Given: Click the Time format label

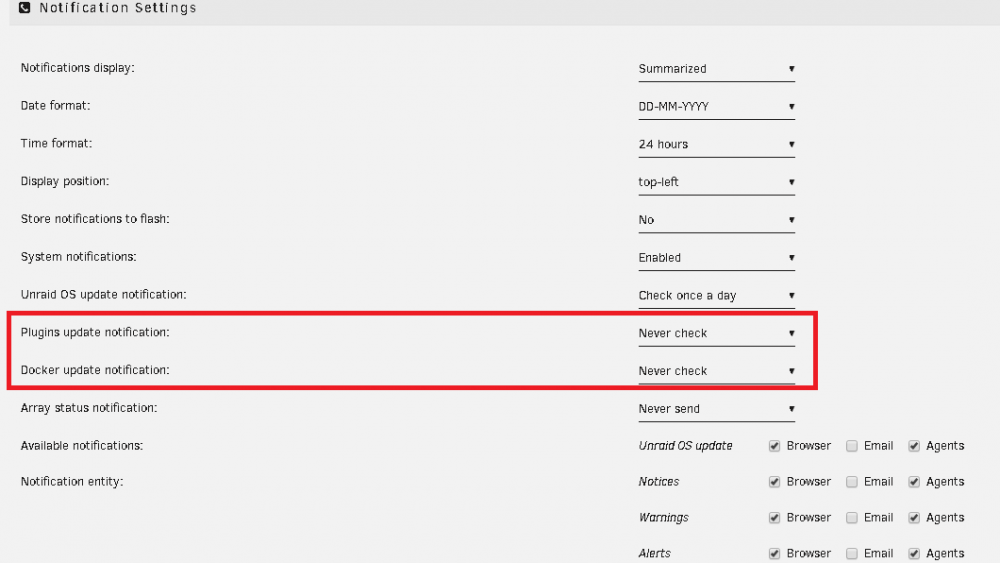Looking at the screenshot, I should point(56,143).
